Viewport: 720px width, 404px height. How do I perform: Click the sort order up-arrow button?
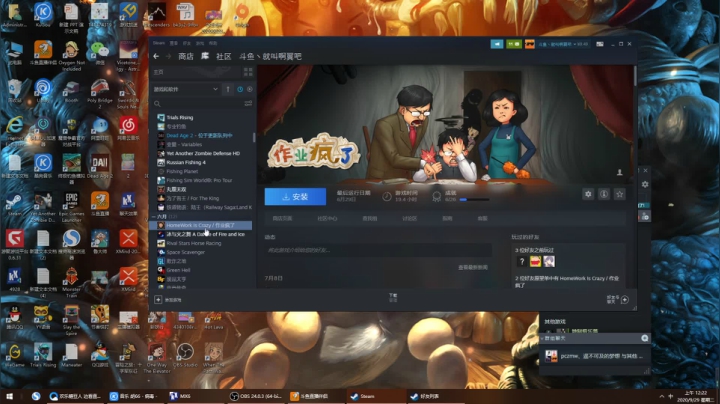(x=228, y=89)
